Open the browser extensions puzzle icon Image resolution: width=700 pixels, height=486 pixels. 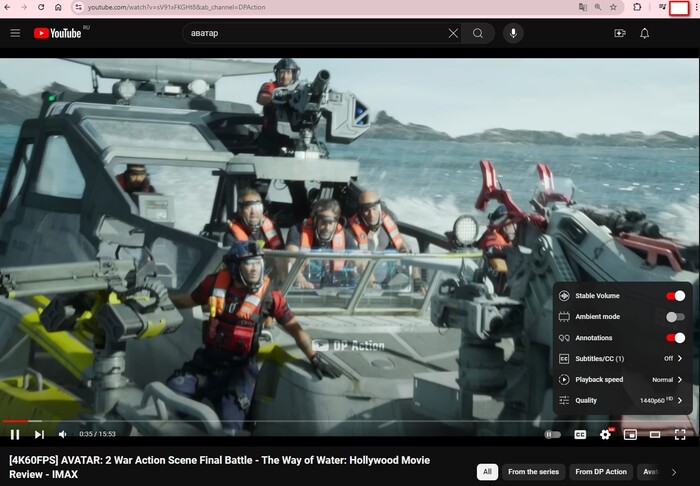coord(637,7)
